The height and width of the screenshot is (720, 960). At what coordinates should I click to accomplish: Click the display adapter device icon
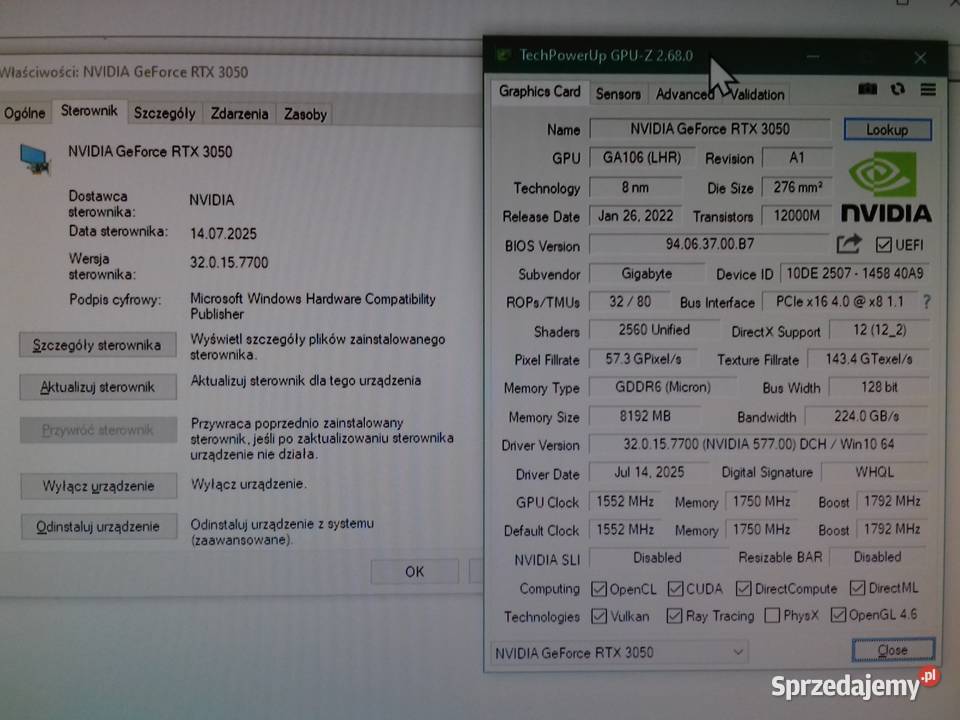click(36, 159)
